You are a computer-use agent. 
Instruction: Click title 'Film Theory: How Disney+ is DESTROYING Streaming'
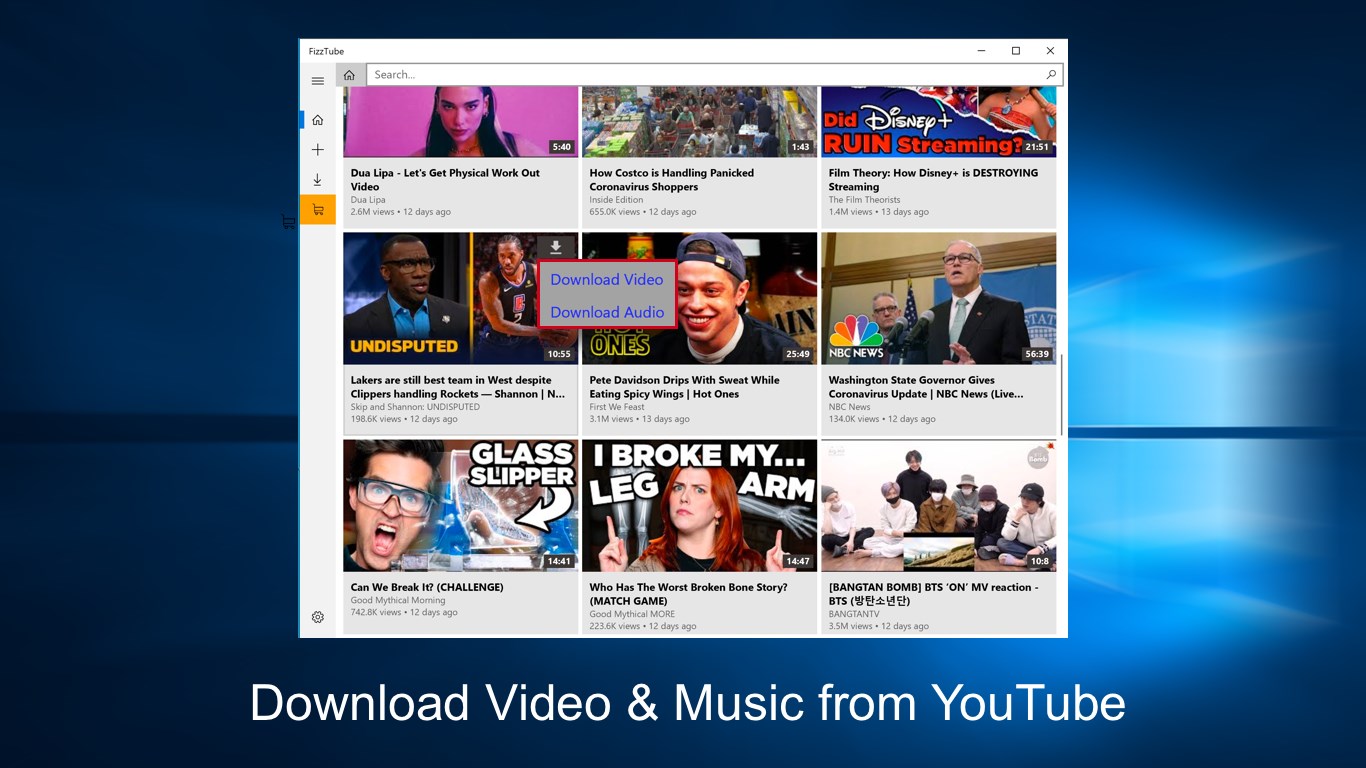point(933,180)
